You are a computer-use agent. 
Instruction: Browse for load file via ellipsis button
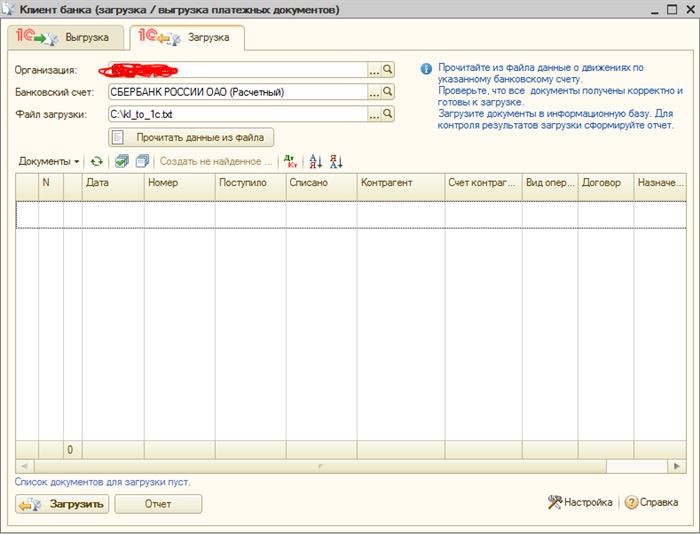point(374,114)
